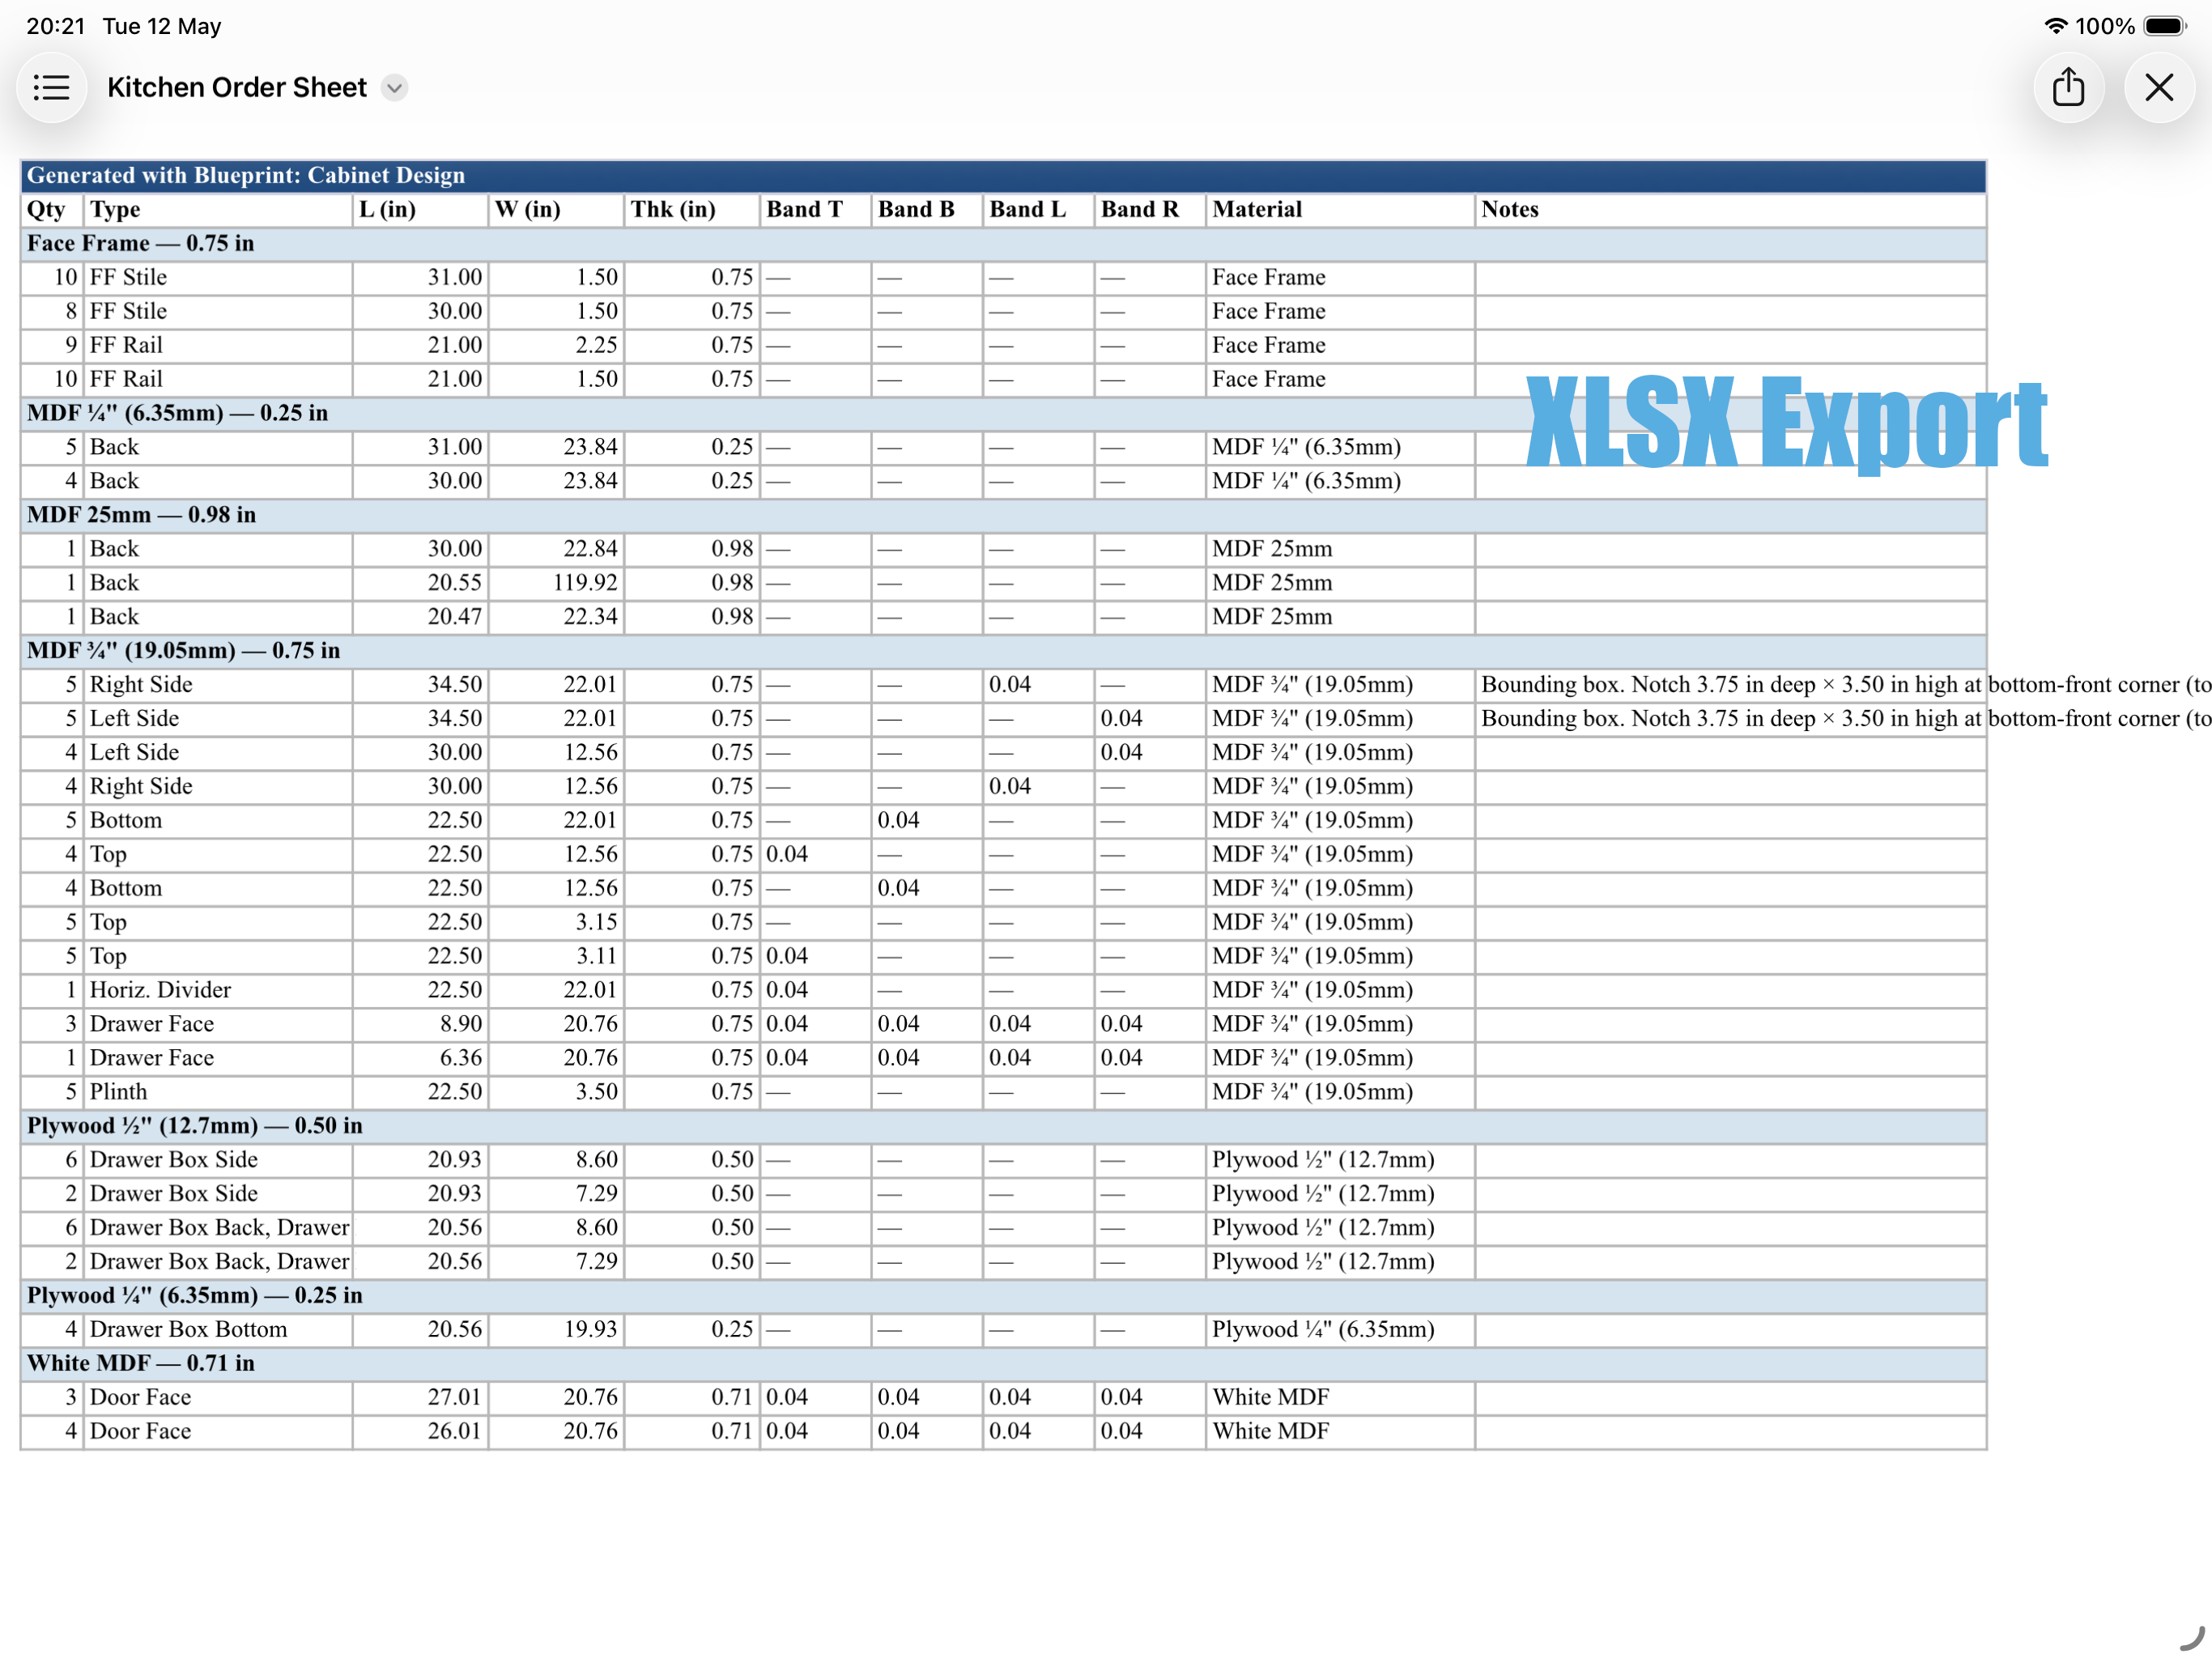
Task: Select the Type column header
Action: 218,210
